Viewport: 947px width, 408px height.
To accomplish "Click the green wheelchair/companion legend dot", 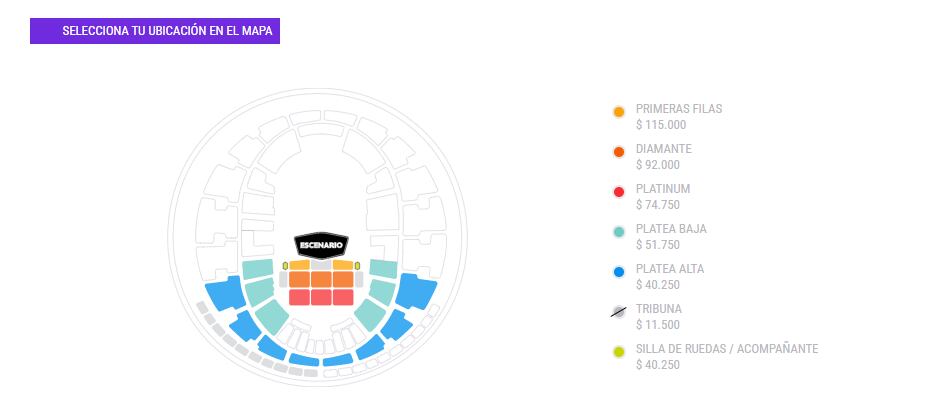I will coord(618,352).
